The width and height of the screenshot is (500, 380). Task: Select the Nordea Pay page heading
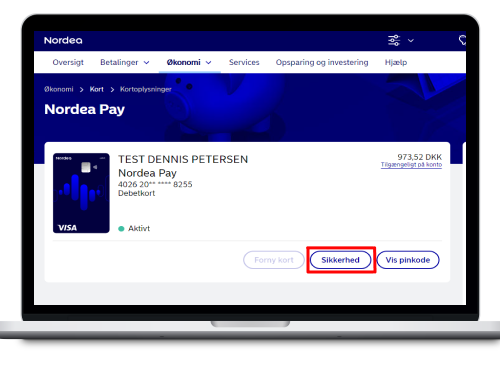coord(84,109)
